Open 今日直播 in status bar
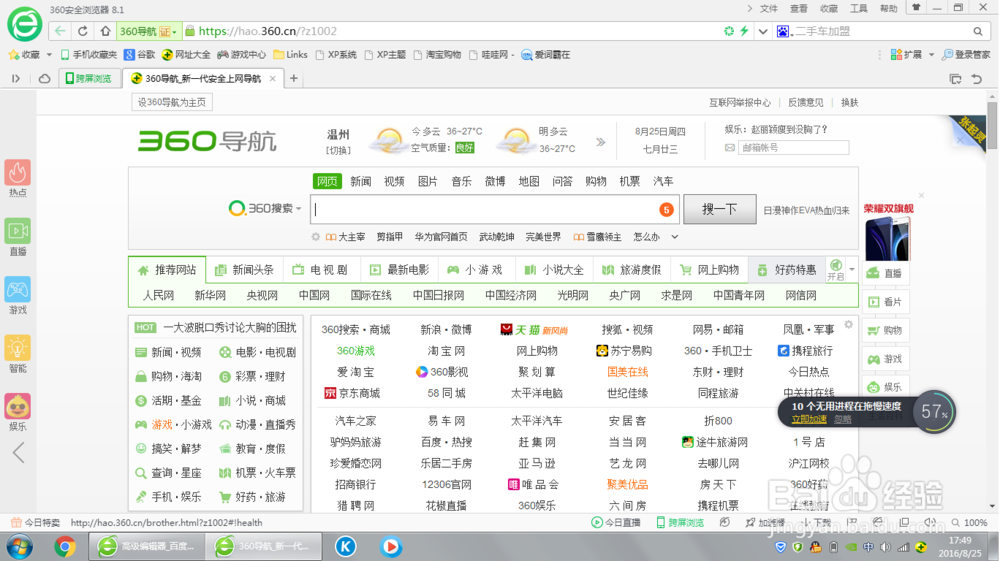Screen dimensions: 1000x561 [x=616, y=522]
